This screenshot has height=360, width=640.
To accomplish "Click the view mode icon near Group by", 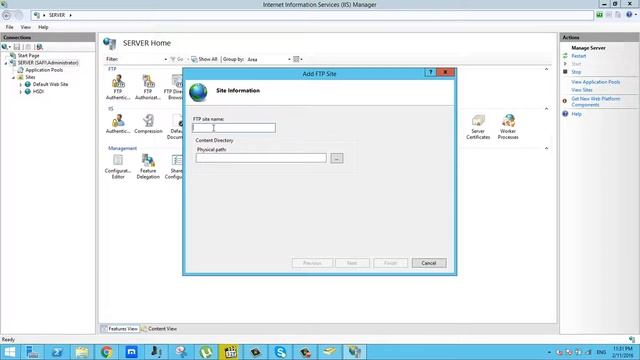I will (x=296, y=59).
